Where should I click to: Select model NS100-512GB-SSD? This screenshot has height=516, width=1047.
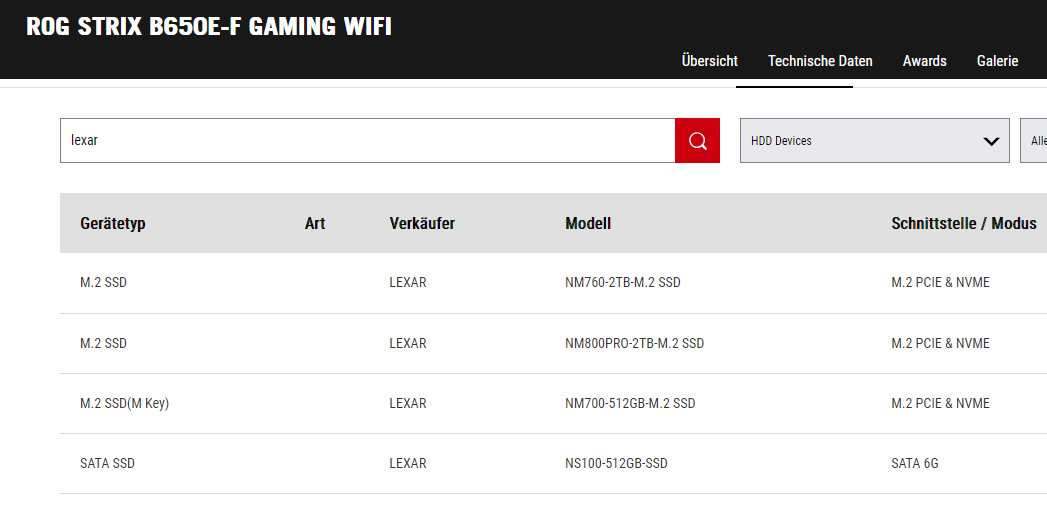click(x=616, y=463)
